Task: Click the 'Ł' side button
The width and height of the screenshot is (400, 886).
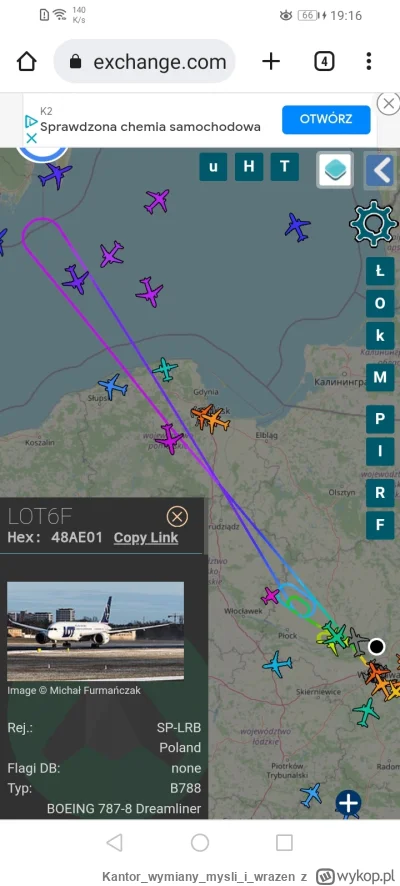Action: click(x=380, y=271)
